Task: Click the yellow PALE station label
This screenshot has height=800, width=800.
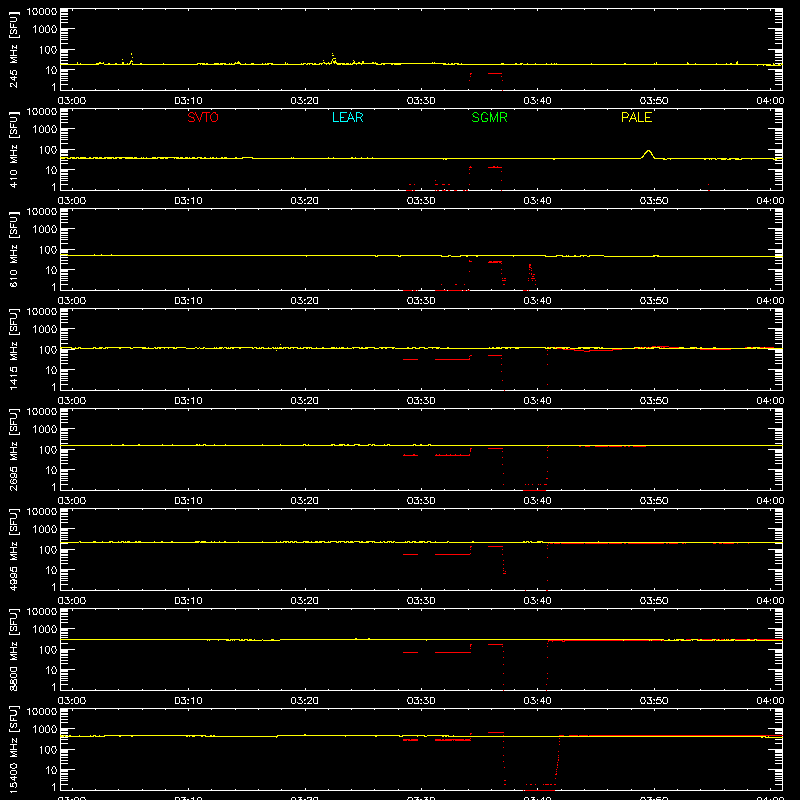Action: click(636, 117)
